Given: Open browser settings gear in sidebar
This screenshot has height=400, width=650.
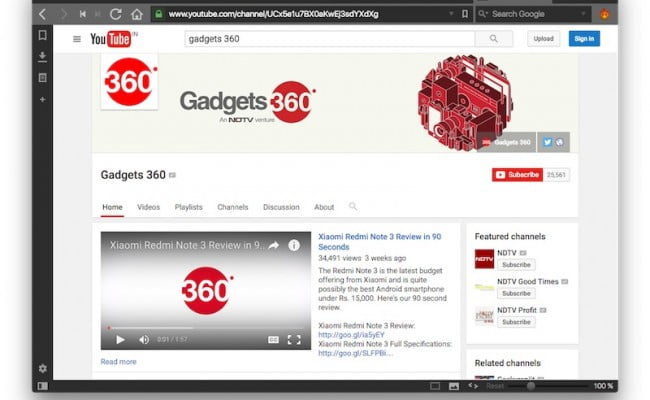Looking at the screenshot, I should pos(42,368).
